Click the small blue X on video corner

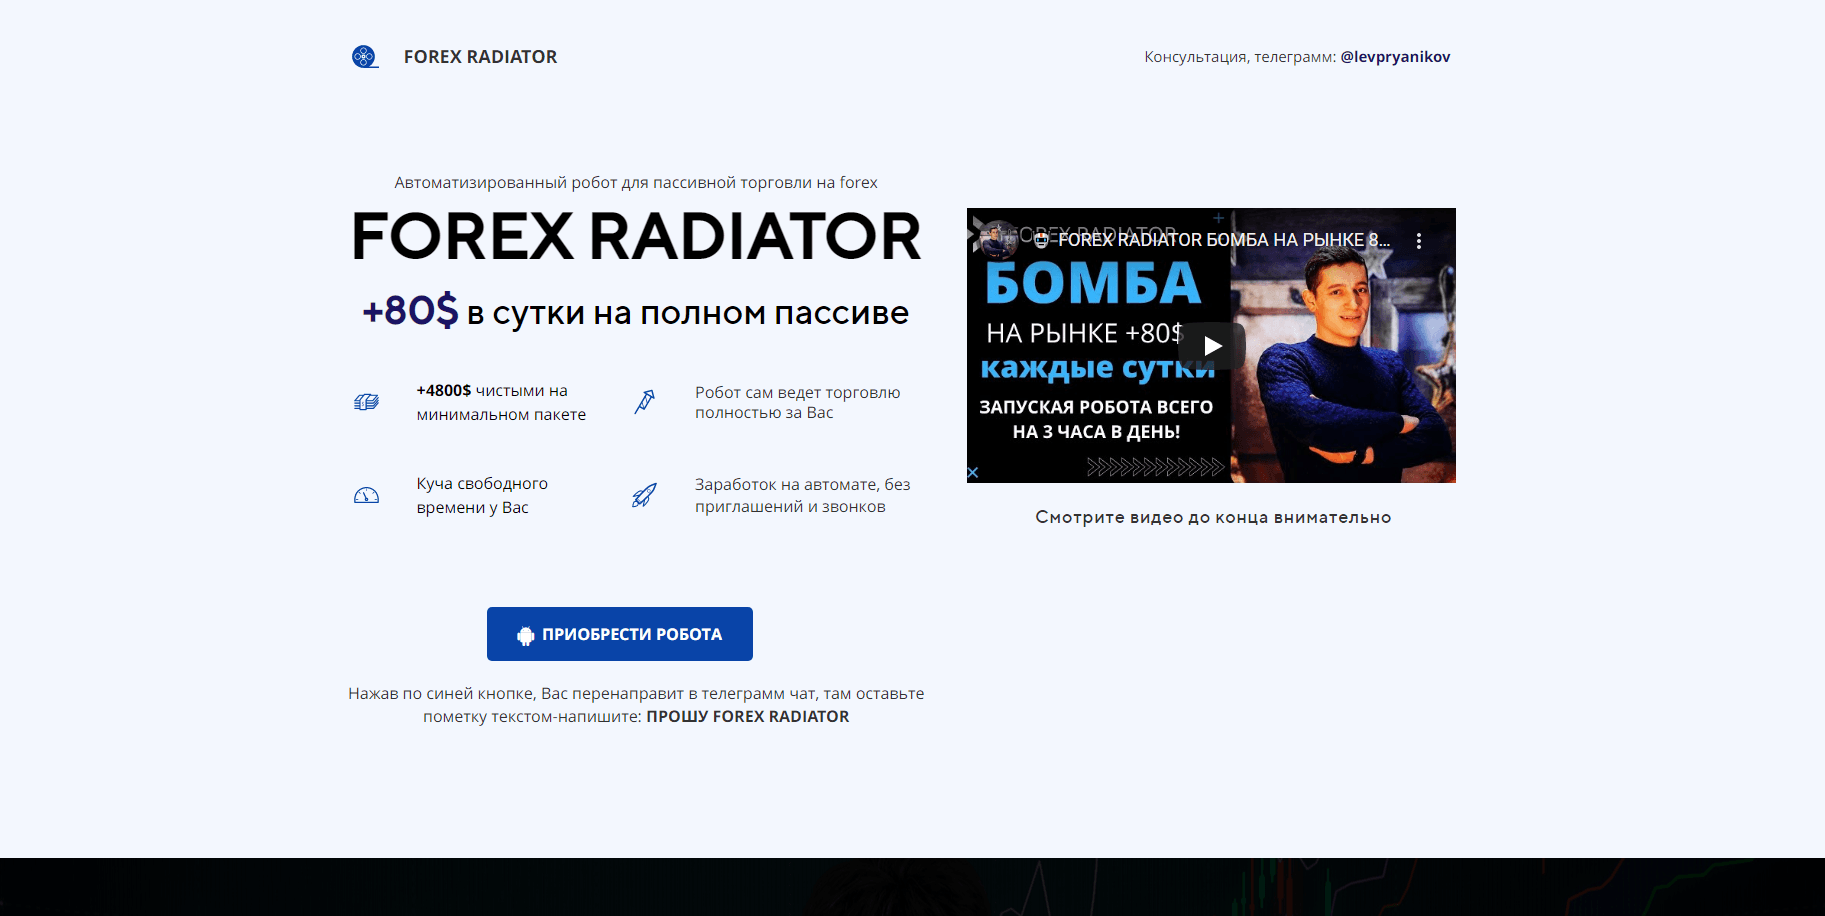point(973,472)
